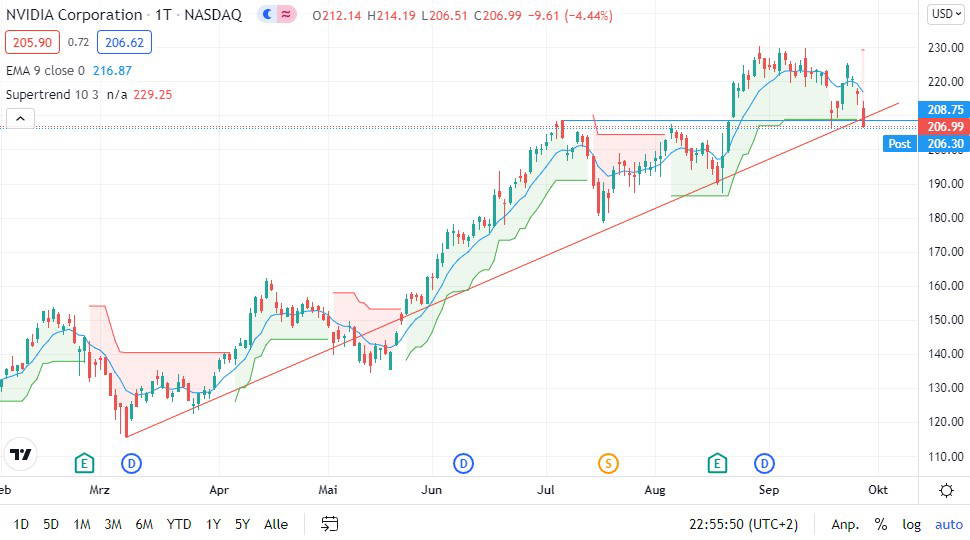The height and width of the screenshot is (540, 970).
Task: Select the 1D time range
Action: coord(21,525)
